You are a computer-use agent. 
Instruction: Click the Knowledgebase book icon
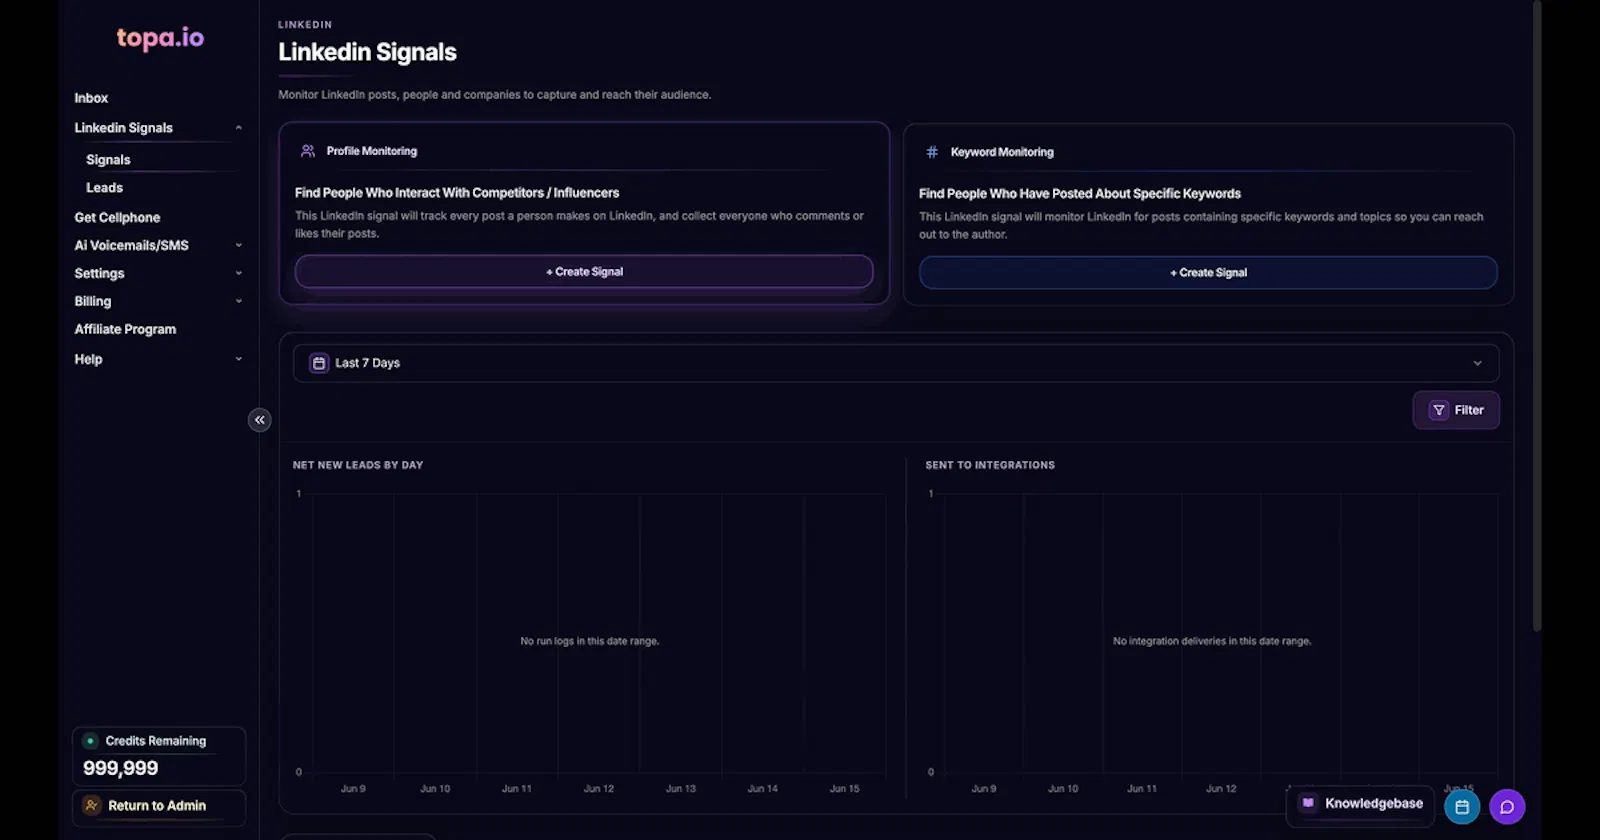[x=1308, y=803]
